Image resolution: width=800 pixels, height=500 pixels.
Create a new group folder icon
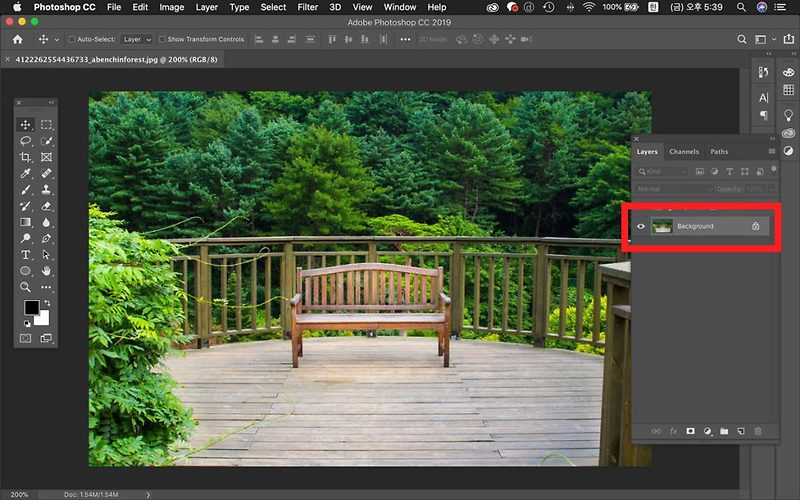724,431
